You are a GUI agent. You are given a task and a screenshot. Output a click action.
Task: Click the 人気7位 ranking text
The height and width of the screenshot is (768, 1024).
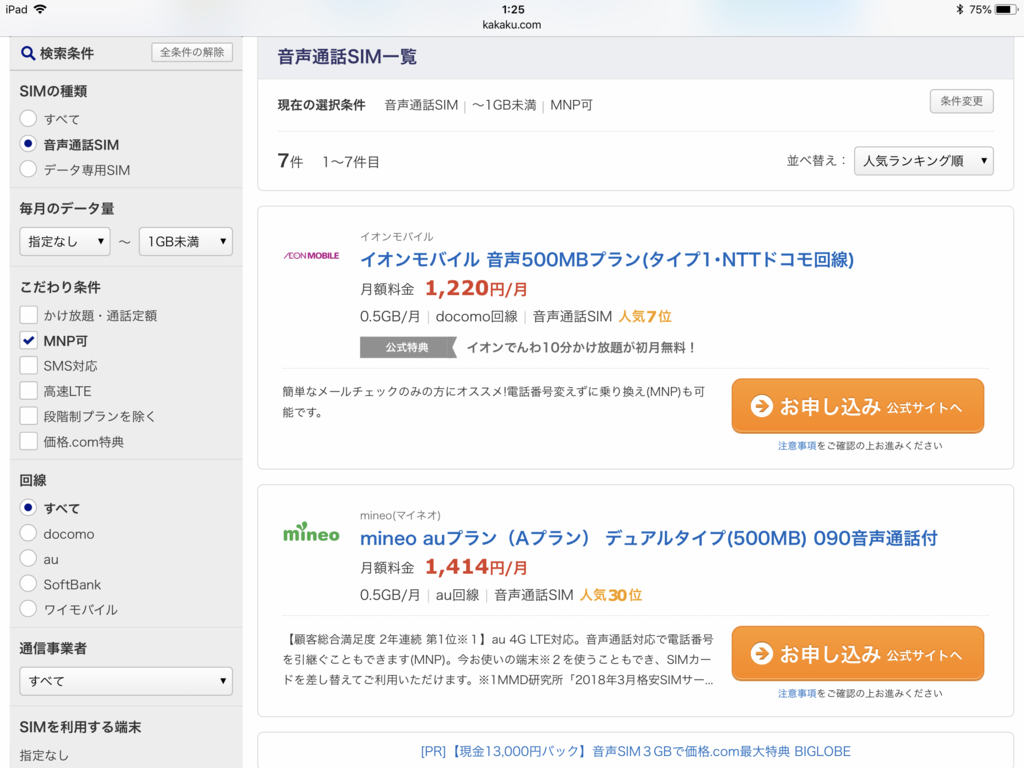(645, 317)
